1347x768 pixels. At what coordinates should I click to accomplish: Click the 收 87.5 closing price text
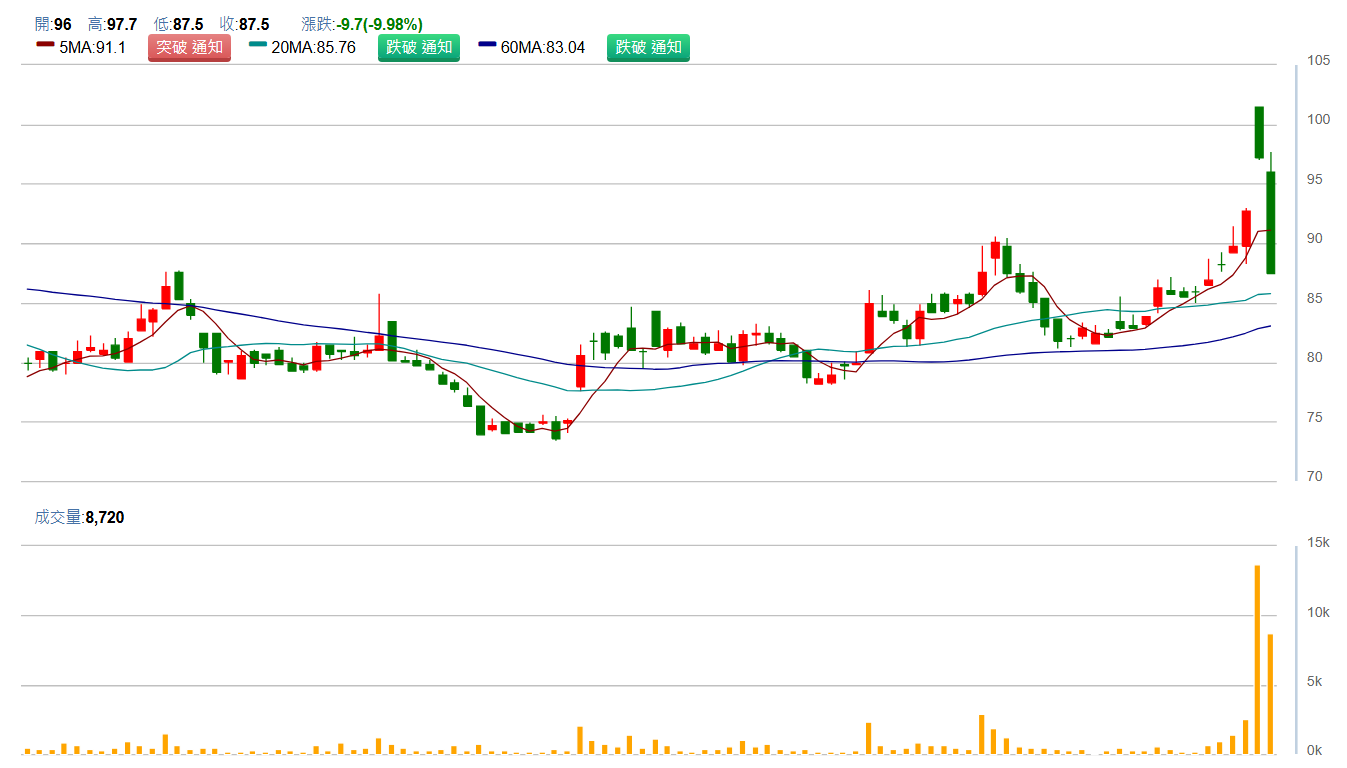point(244,24)
